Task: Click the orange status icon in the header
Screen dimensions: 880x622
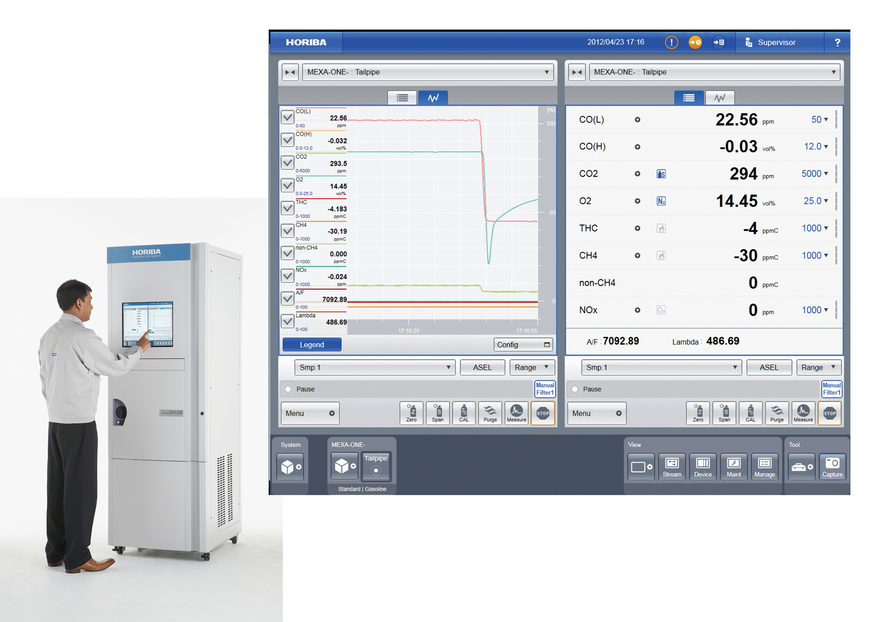Action: [695, 42]
